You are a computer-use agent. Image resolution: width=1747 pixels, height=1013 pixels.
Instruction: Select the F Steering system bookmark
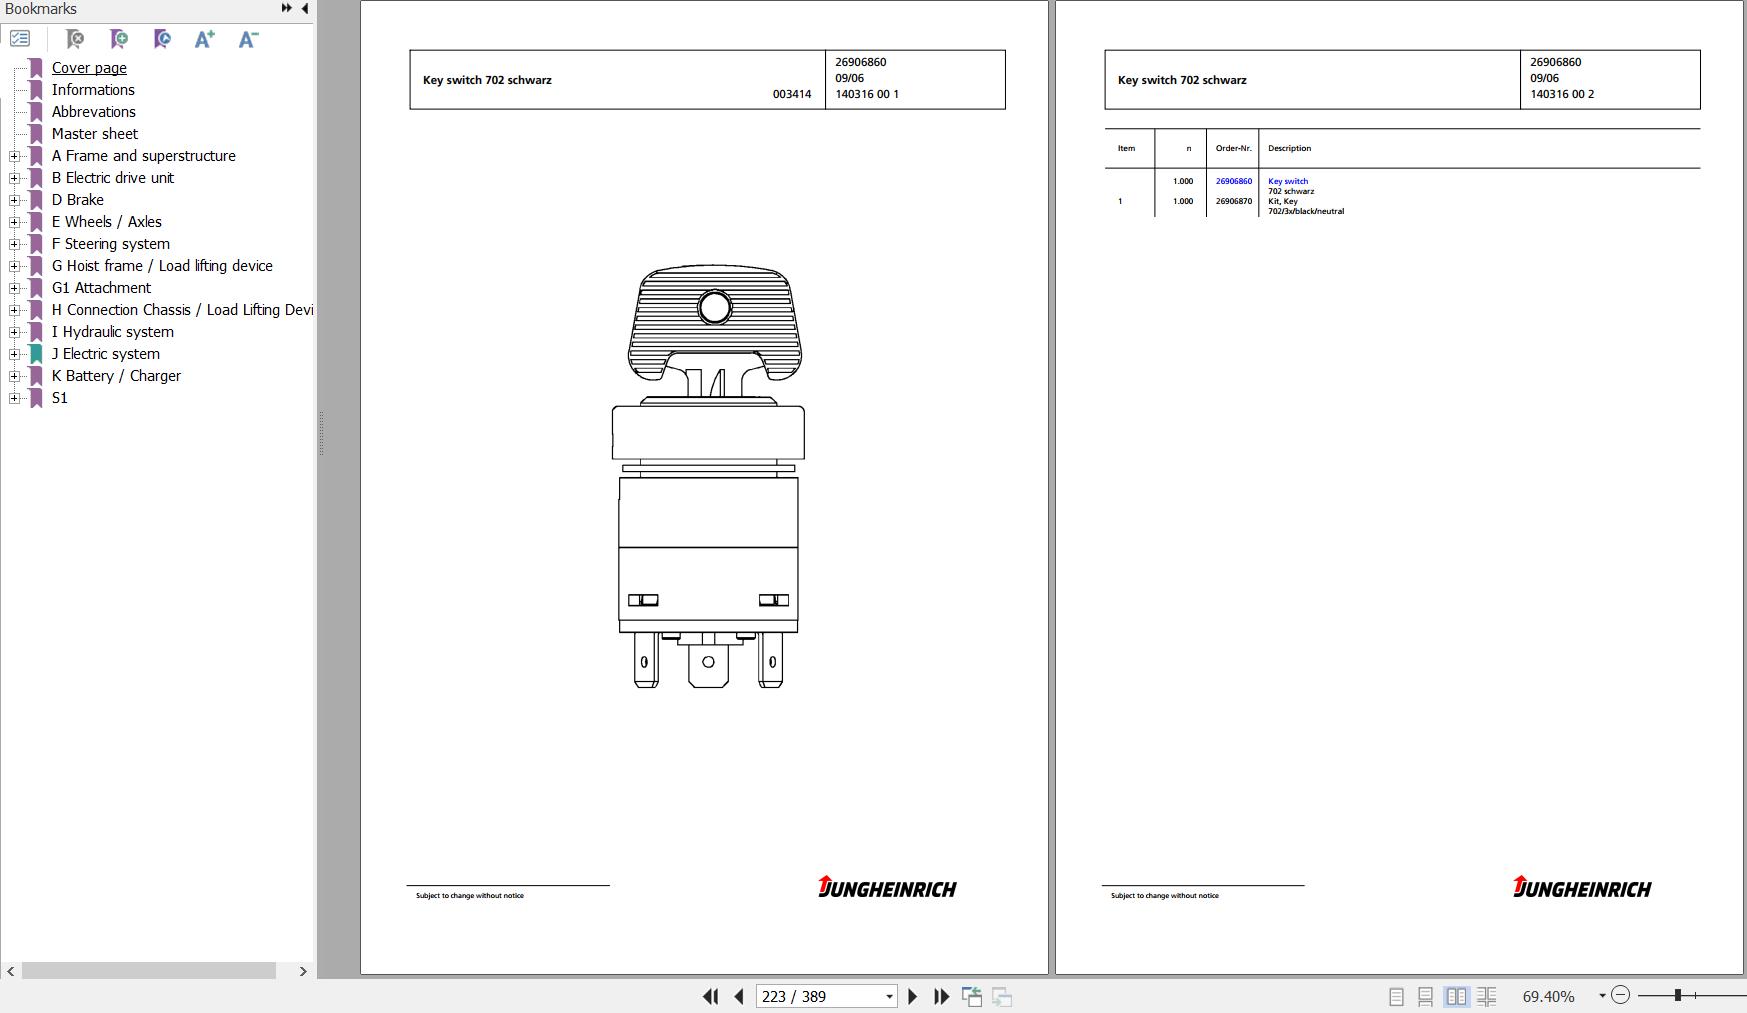click(111, 244)
